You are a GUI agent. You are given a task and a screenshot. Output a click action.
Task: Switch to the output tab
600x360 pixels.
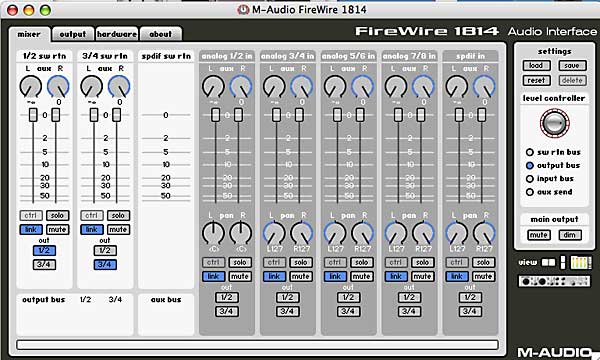pos(73,34)
